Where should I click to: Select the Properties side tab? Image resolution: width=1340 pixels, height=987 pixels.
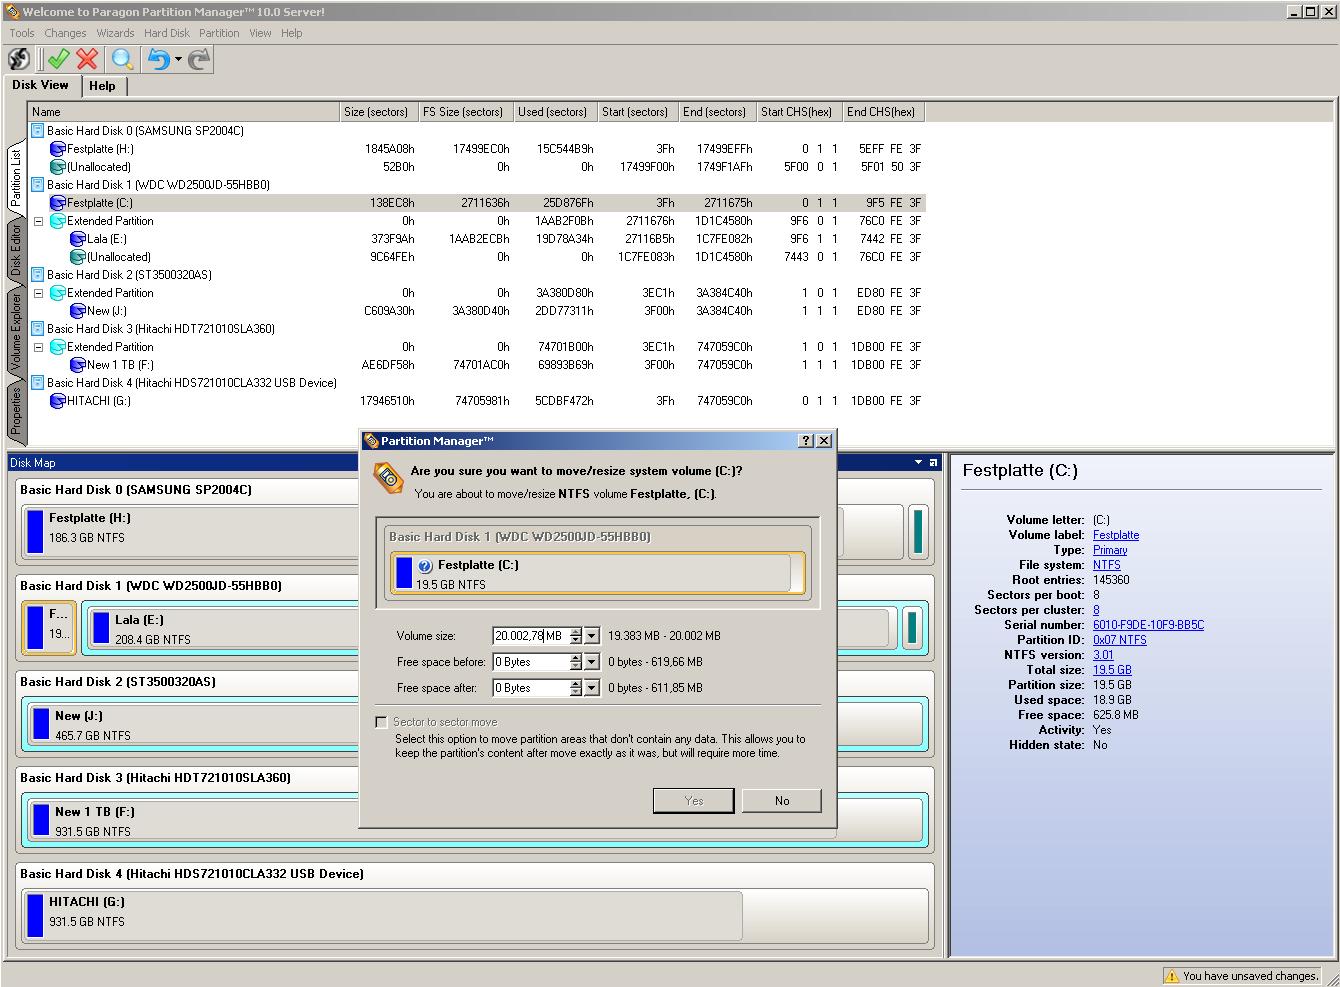[x=16, y=411]
